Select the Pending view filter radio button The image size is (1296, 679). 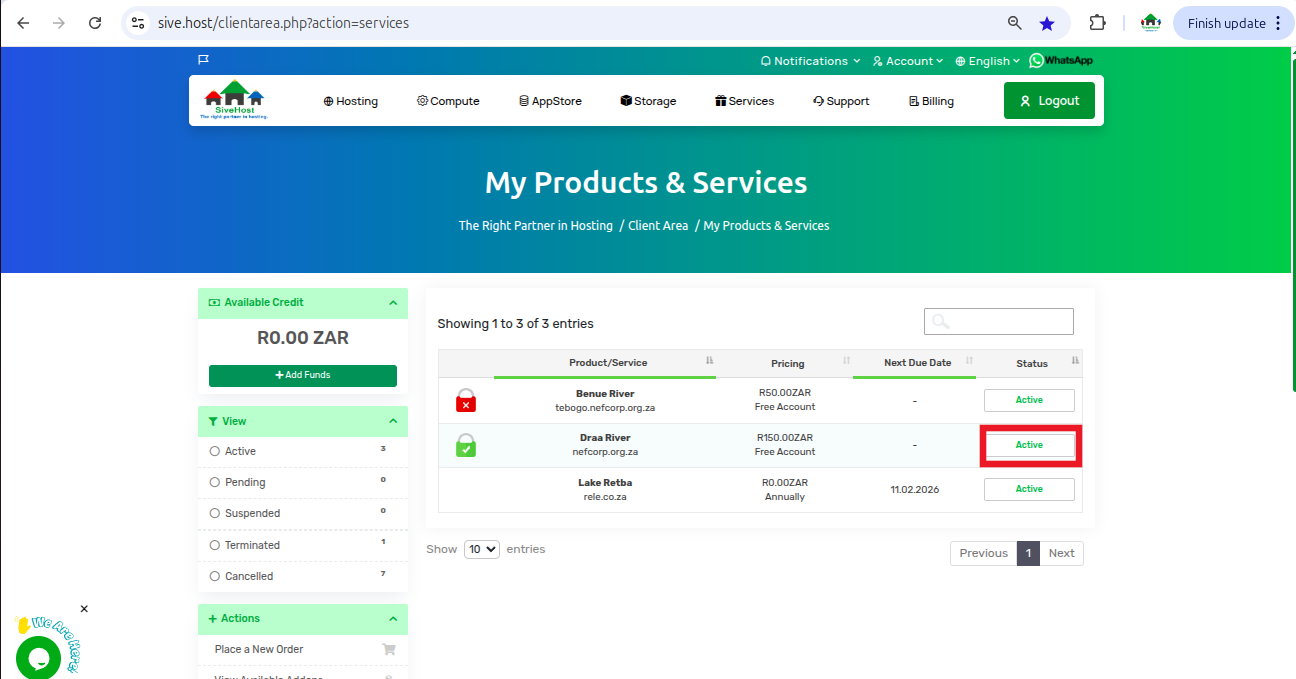point(214,482)
